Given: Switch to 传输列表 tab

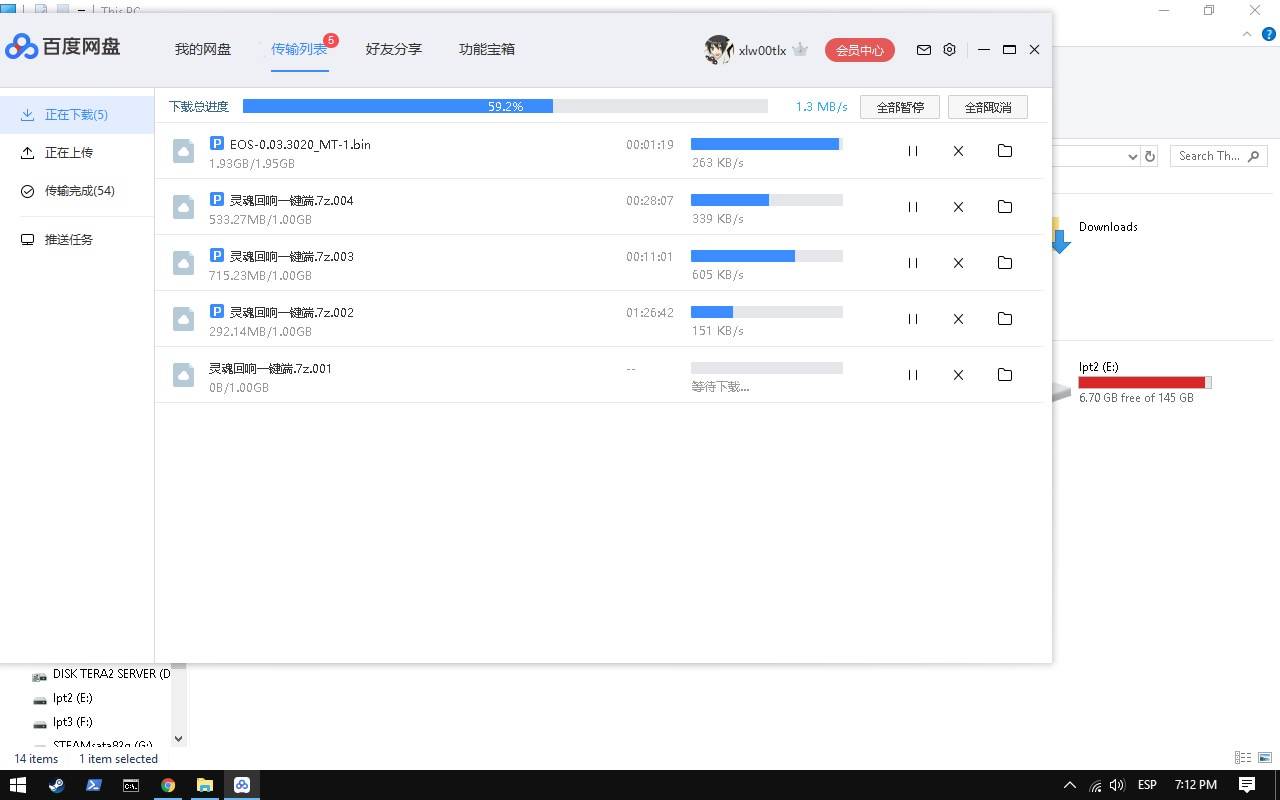Looking at the screenshot, I should [299, 49].
